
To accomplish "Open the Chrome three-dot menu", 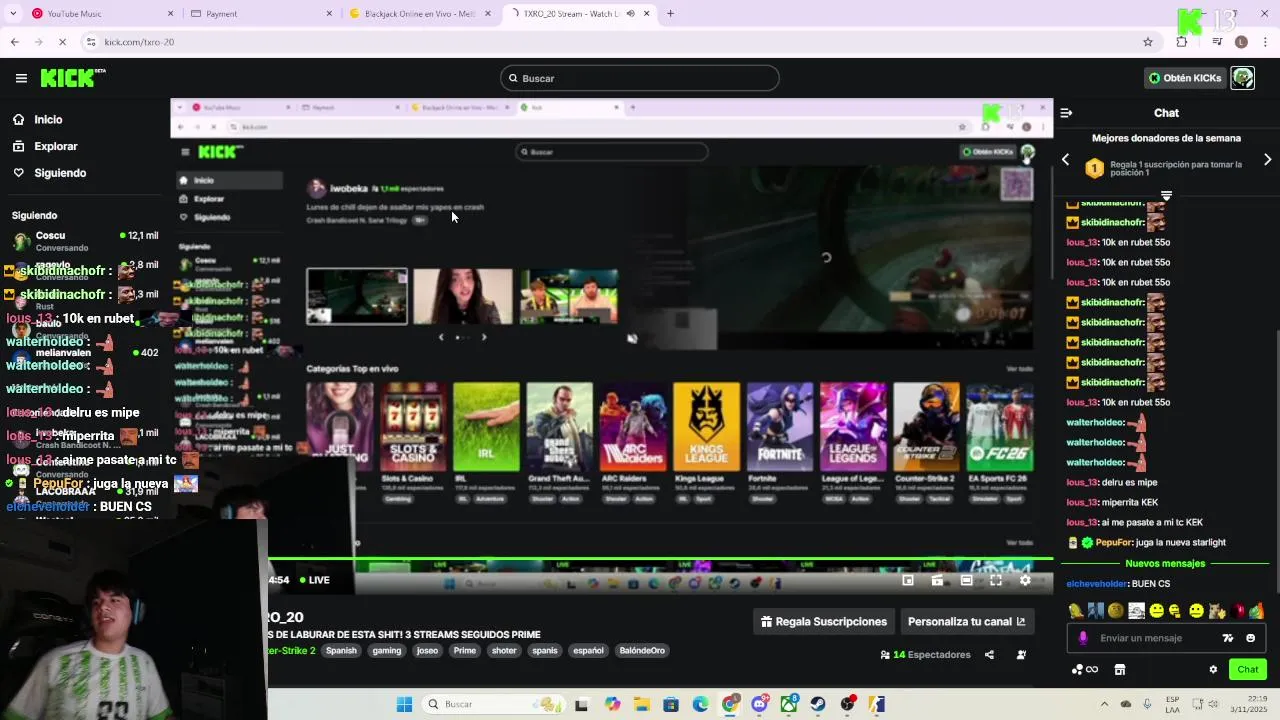I will pyautogui.click(x=1266, y=42).
